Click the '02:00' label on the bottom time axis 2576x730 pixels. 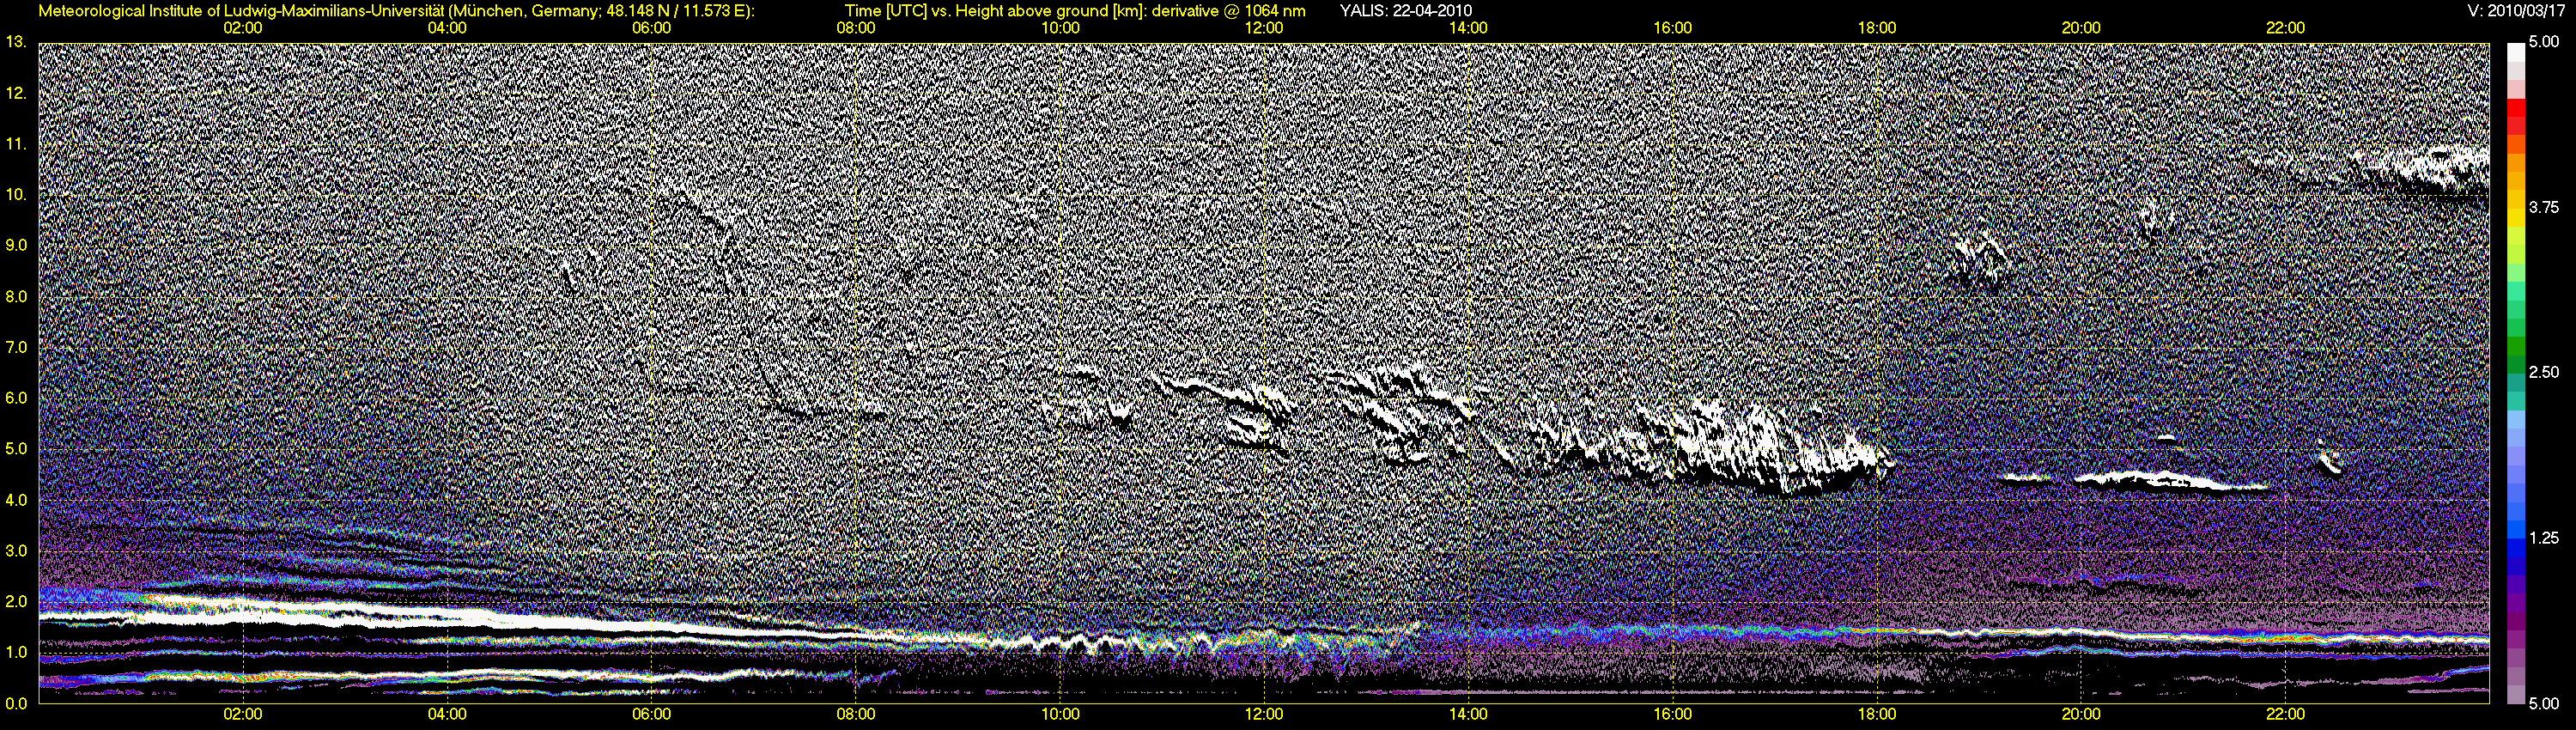[243, 715]
